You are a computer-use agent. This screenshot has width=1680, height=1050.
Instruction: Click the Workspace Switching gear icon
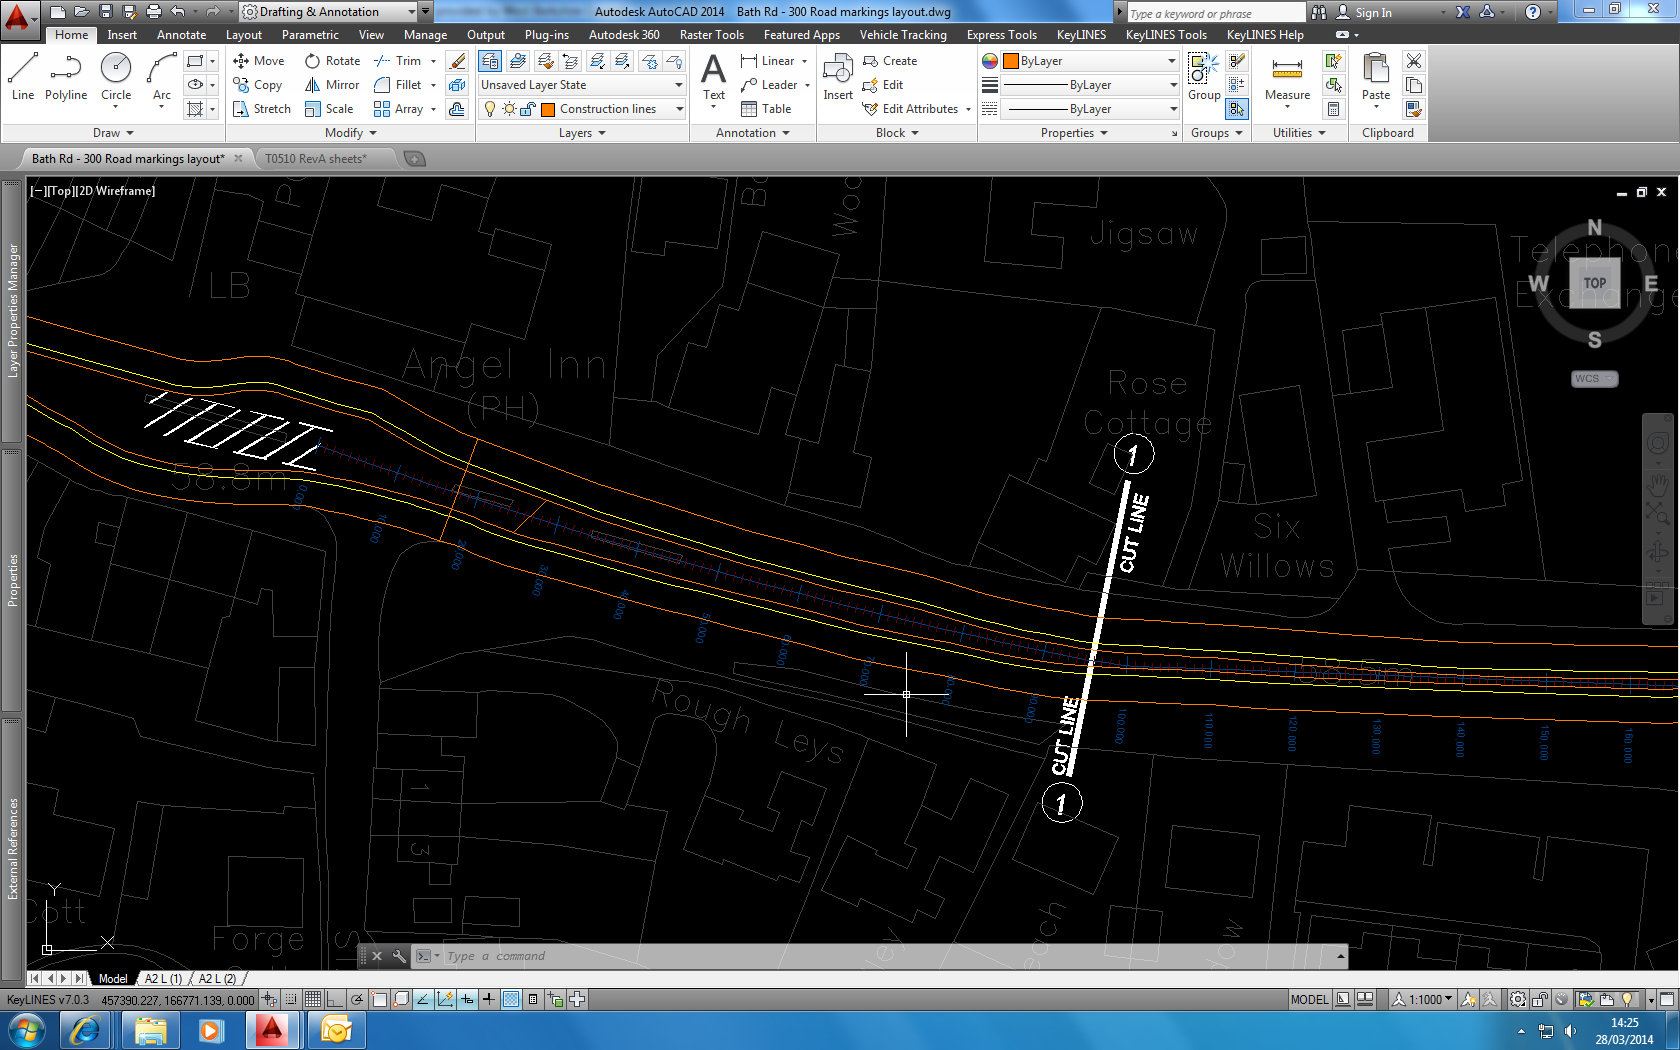1518,999
